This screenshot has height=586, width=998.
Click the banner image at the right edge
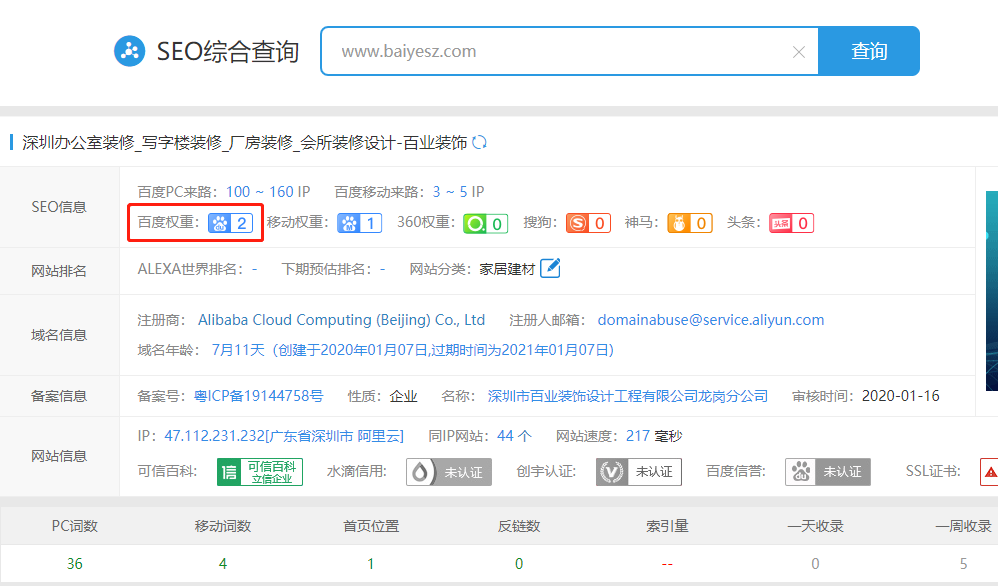tap(992, 291)
